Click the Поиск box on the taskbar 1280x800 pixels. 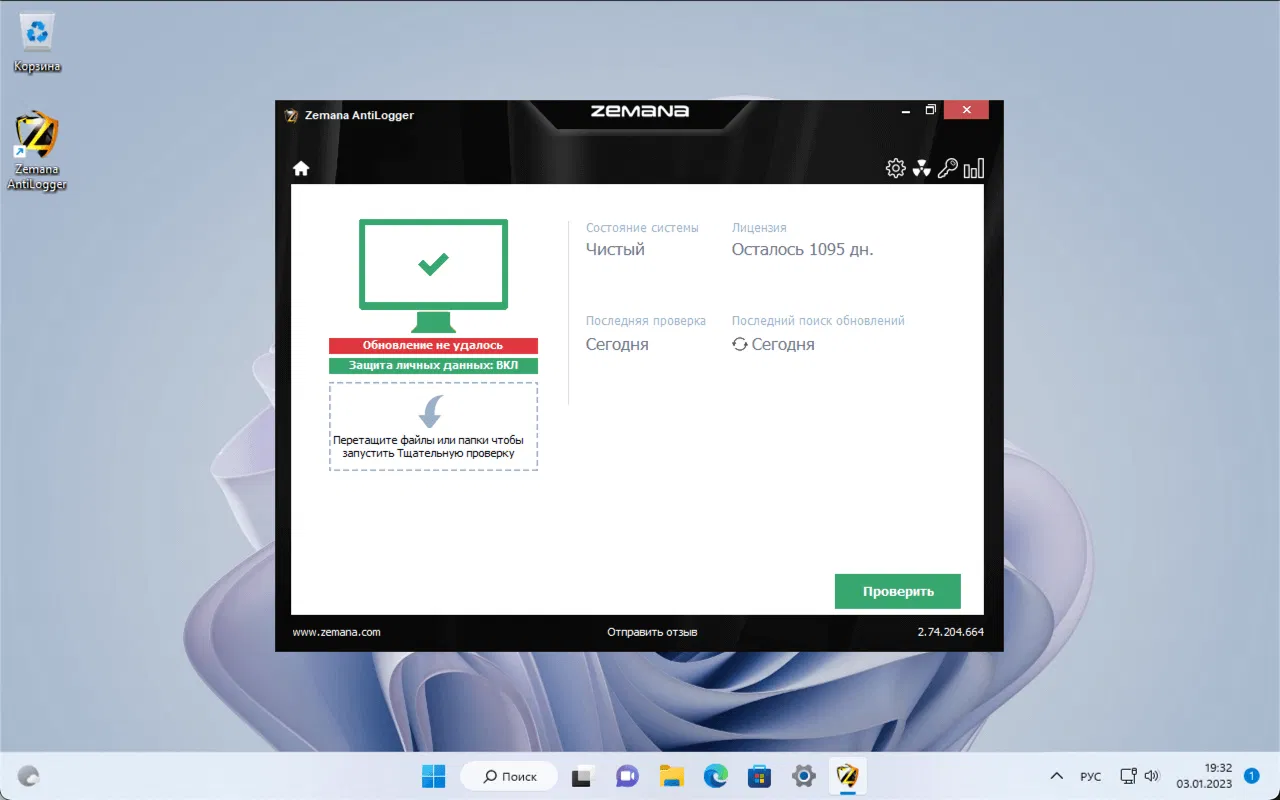click(x=507, y=776)
